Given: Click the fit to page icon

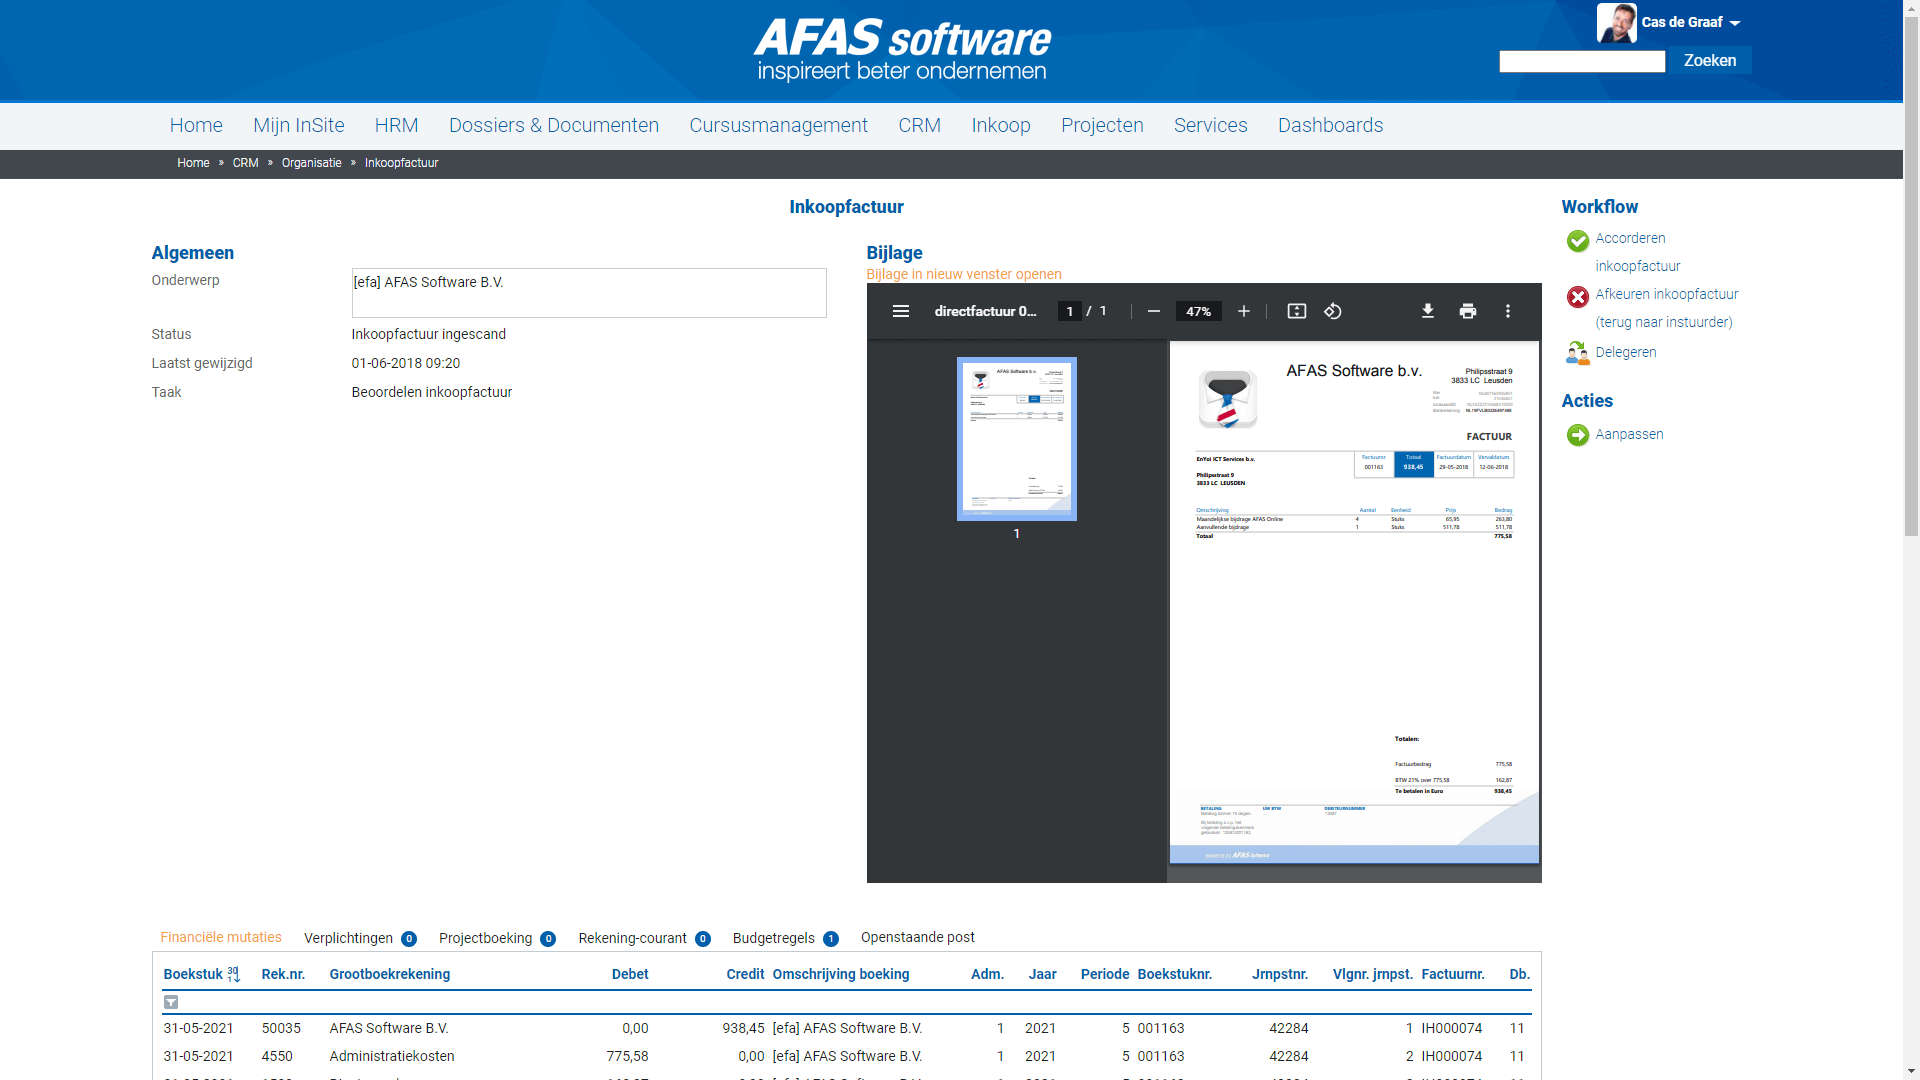Looking at the screenshot, I should tap(1296, 312).
